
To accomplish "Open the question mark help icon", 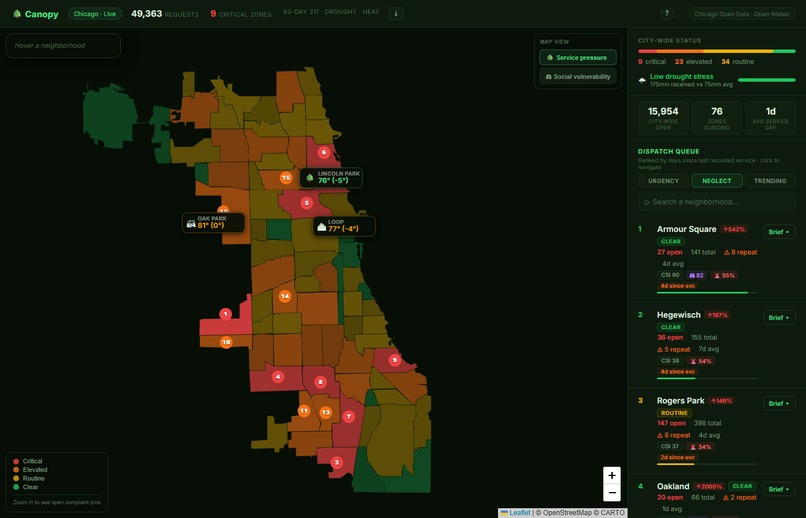I will [x=667, y=14].
